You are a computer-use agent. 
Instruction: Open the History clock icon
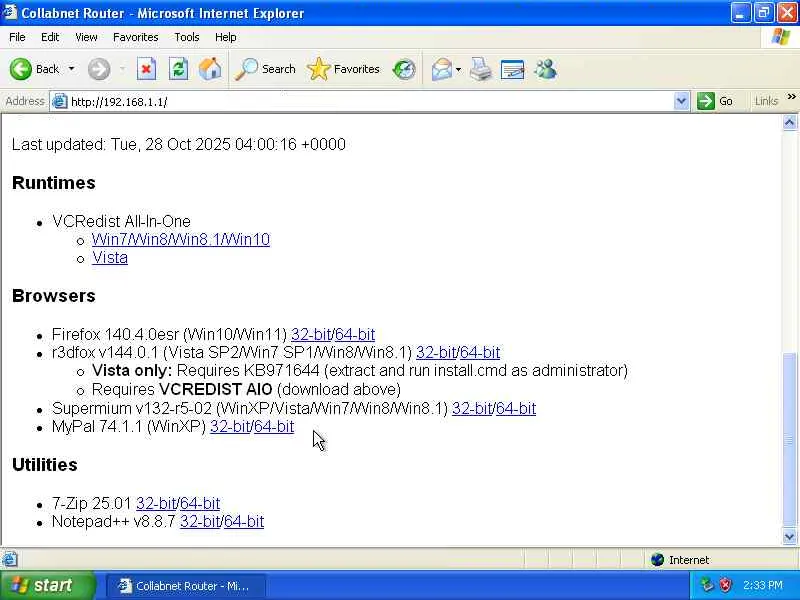404,69
